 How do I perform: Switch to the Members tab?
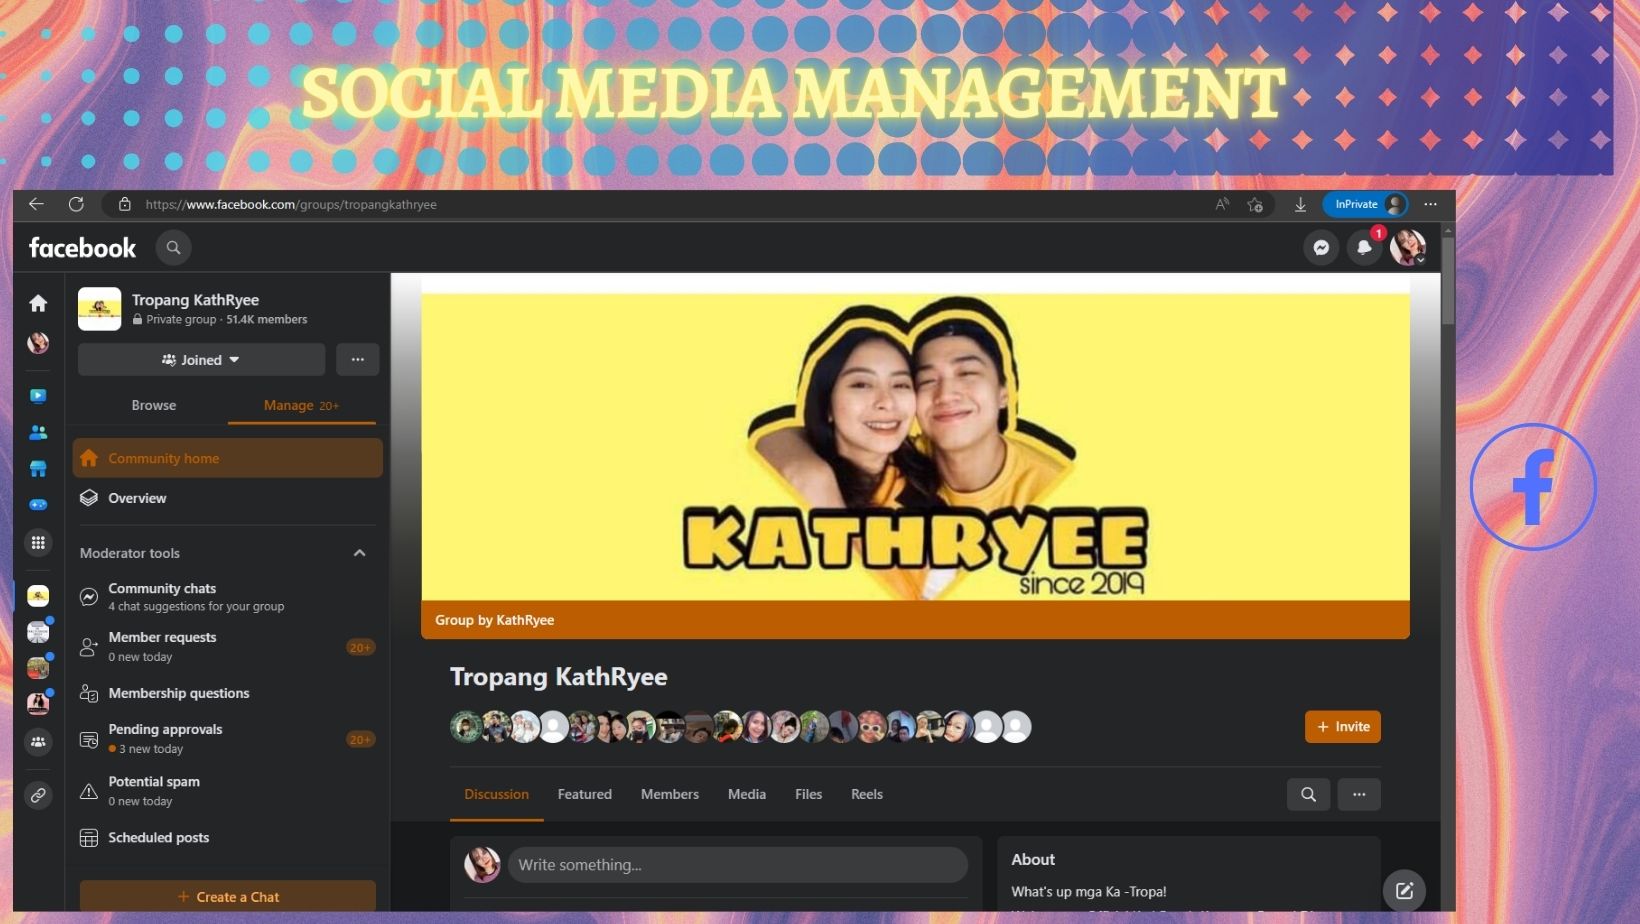(x=670, y=794)
